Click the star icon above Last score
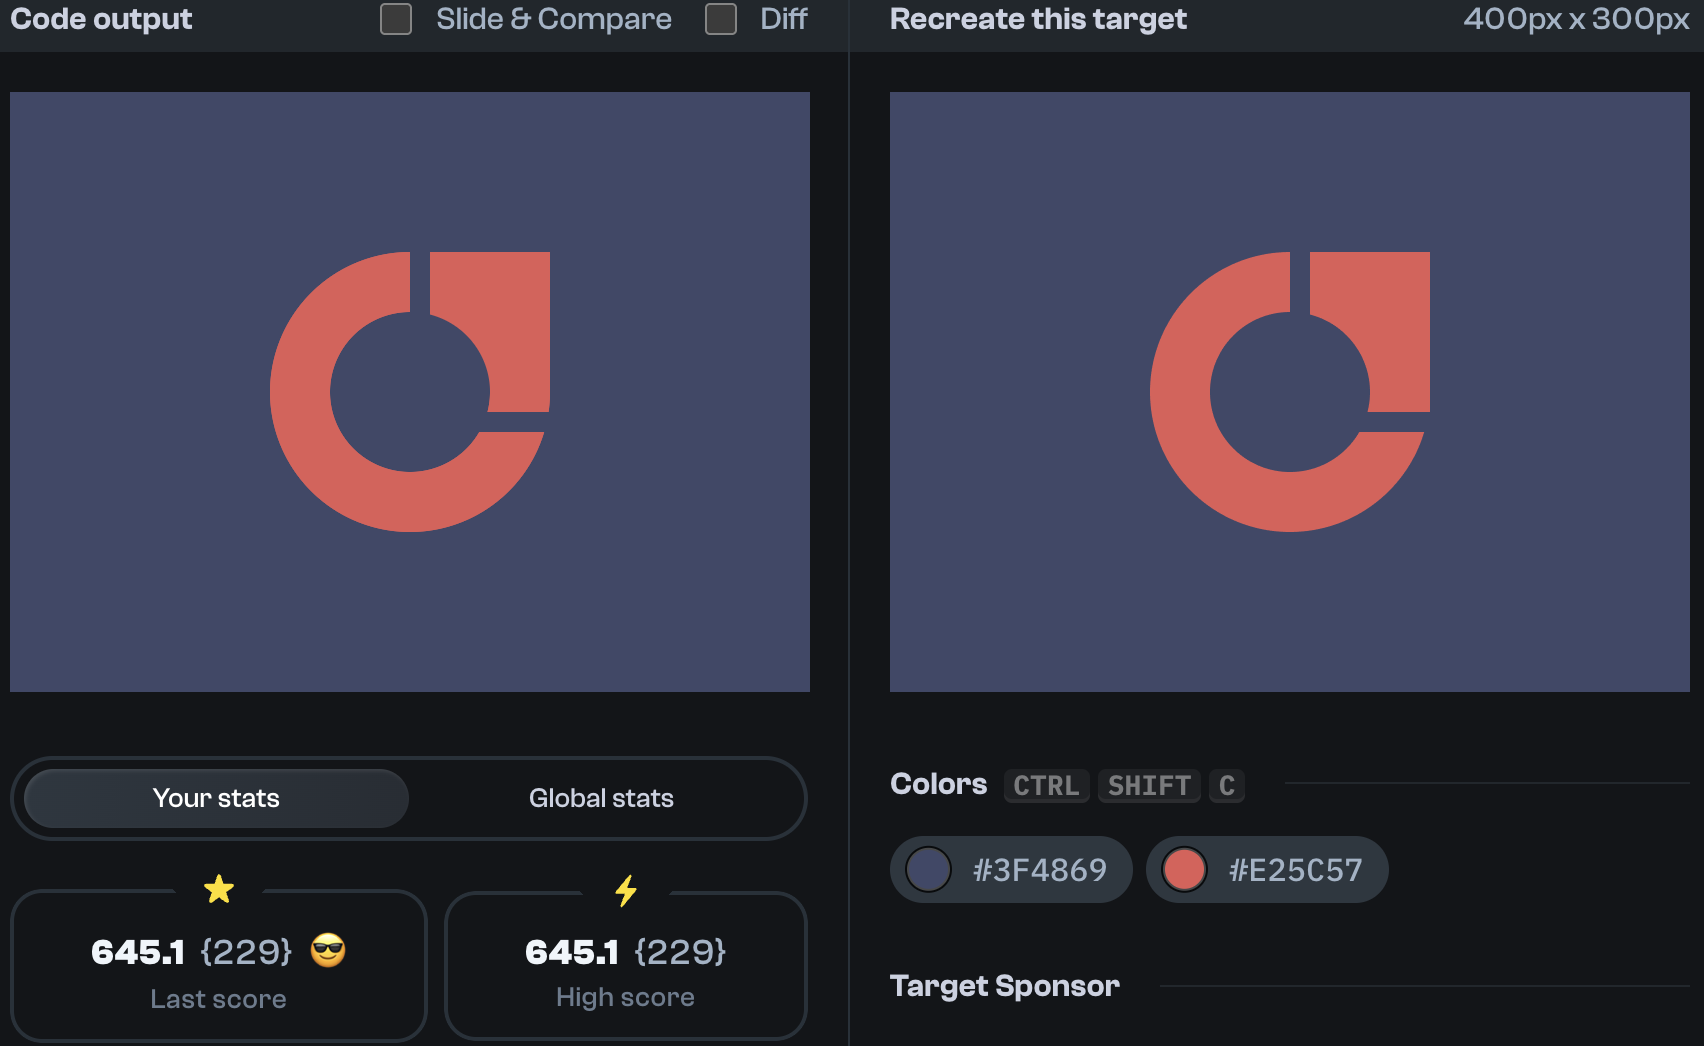 (x=219, y=890)
